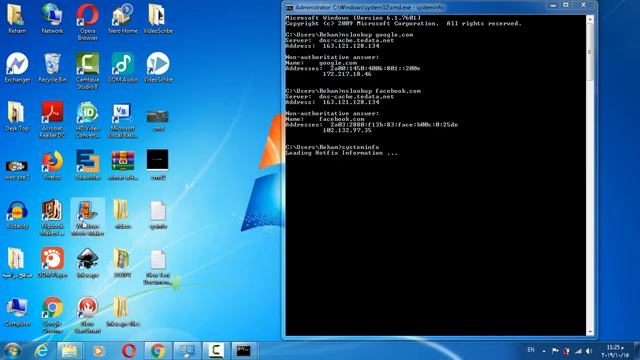Open the Computer desktop icon
640x360 pixels.
[x=17, y=312]
